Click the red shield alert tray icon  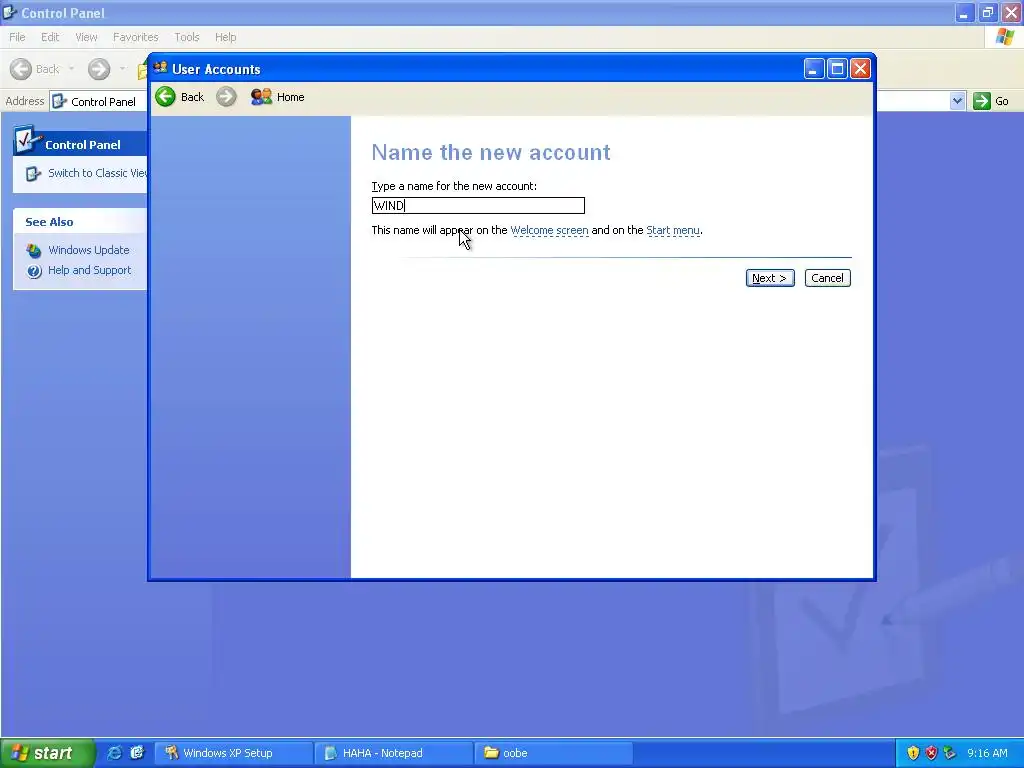[931, 753]
